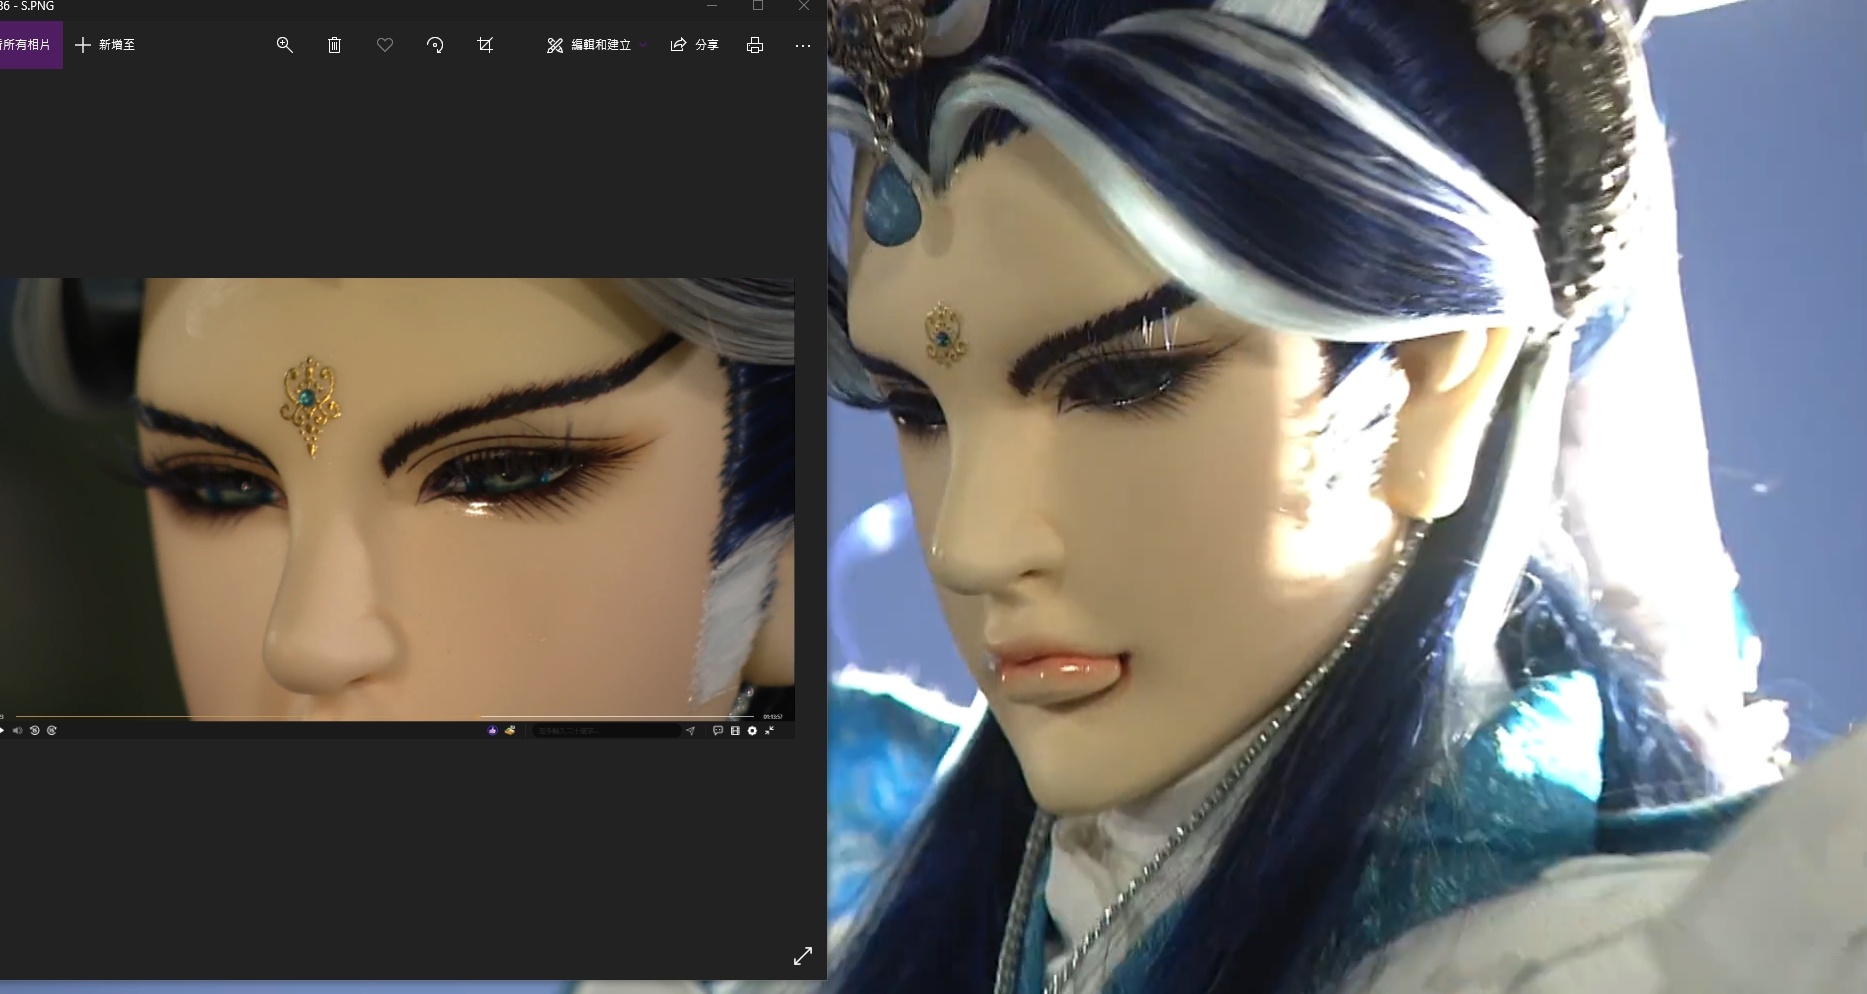Mark the photo as favorite with the heart
The image size is (1867, 994).
coord(385,45)
